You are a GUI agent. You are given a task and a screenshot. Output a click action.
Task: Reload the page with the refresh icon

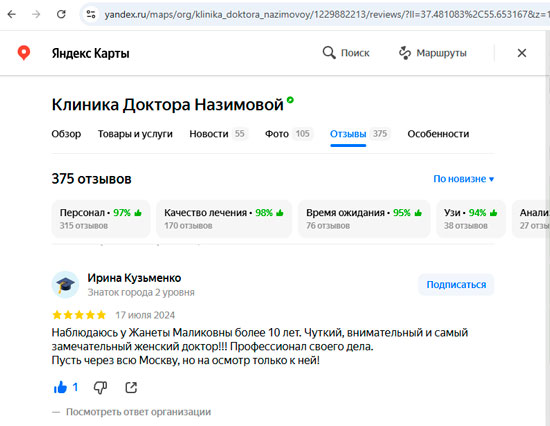point(61,14)
